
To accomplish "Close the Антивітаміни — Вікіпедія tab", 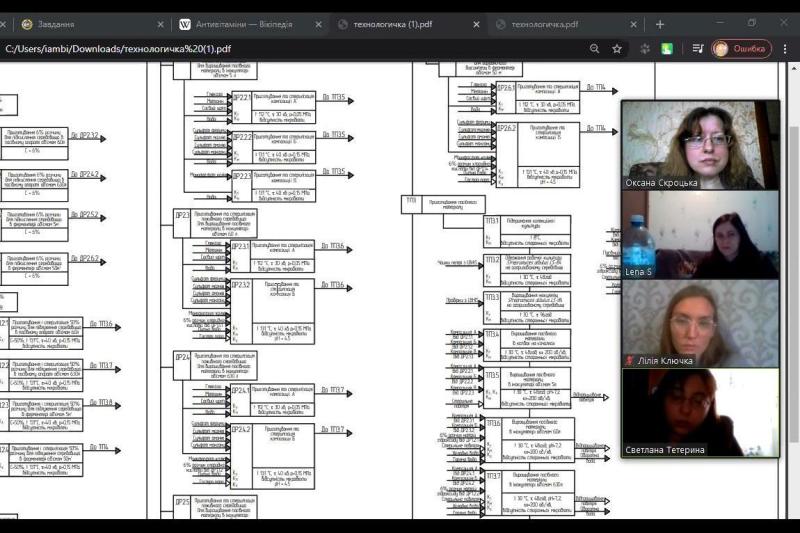I will pos(318,24).
